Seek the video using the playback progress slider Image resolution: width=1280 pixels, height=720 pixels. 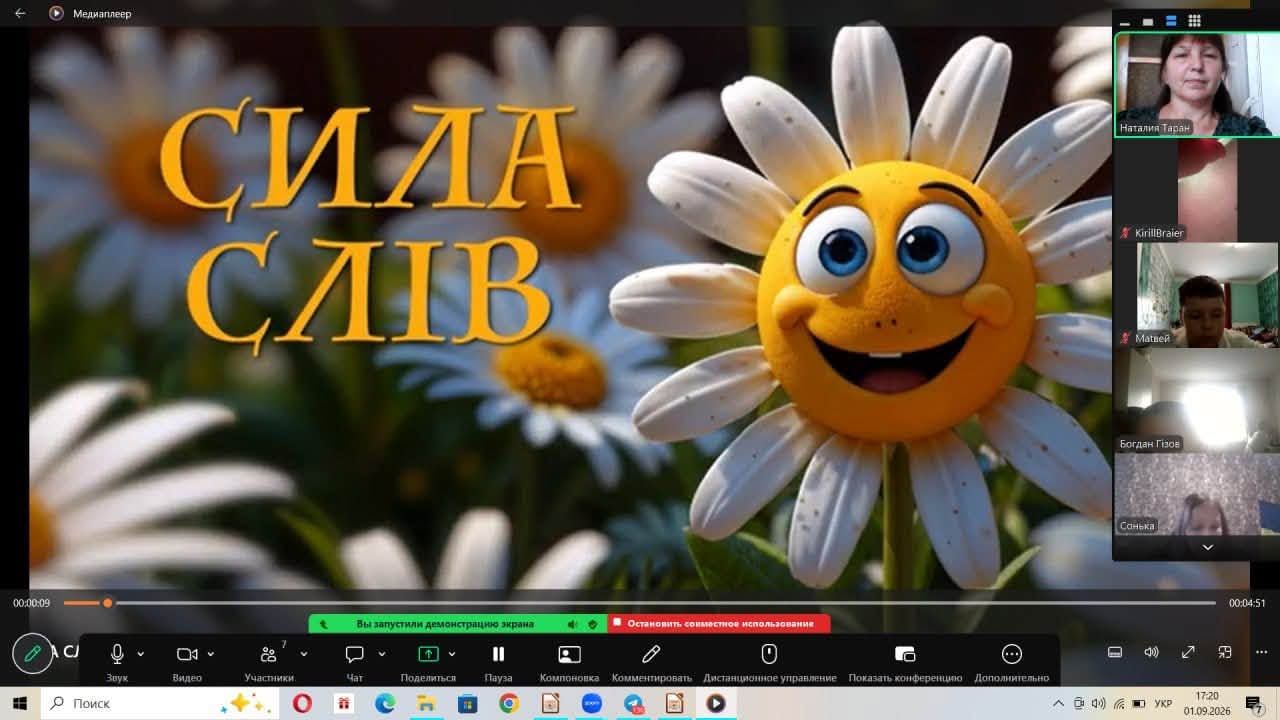click(640, 603)
